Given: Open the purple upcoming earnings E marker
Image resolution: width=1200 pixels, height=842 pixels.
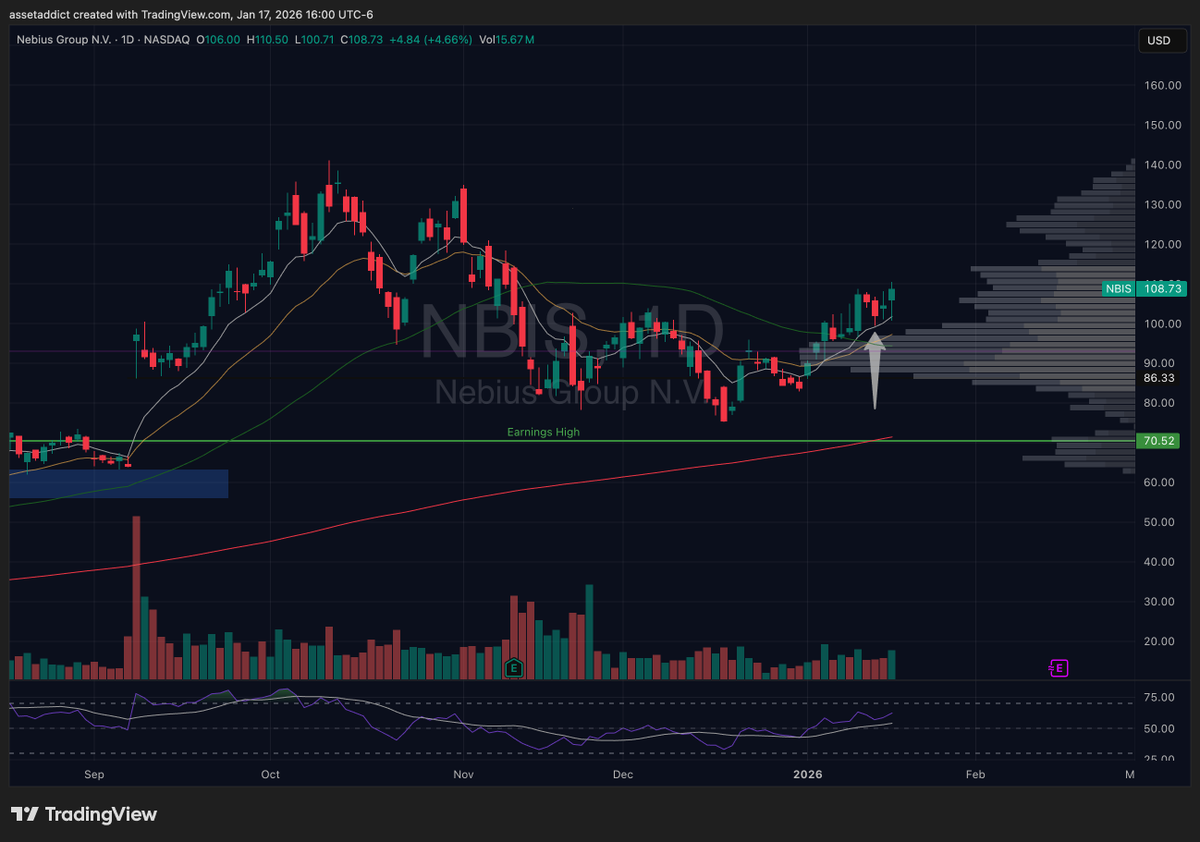Looking at the screenshot, I should [1058, 667].
